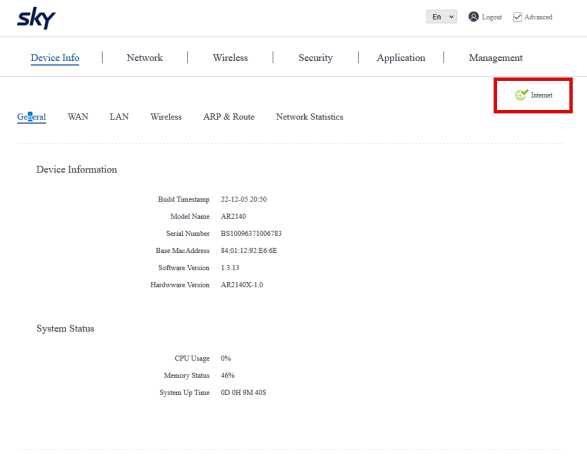Open the En language dropdown

pos(441,17)
